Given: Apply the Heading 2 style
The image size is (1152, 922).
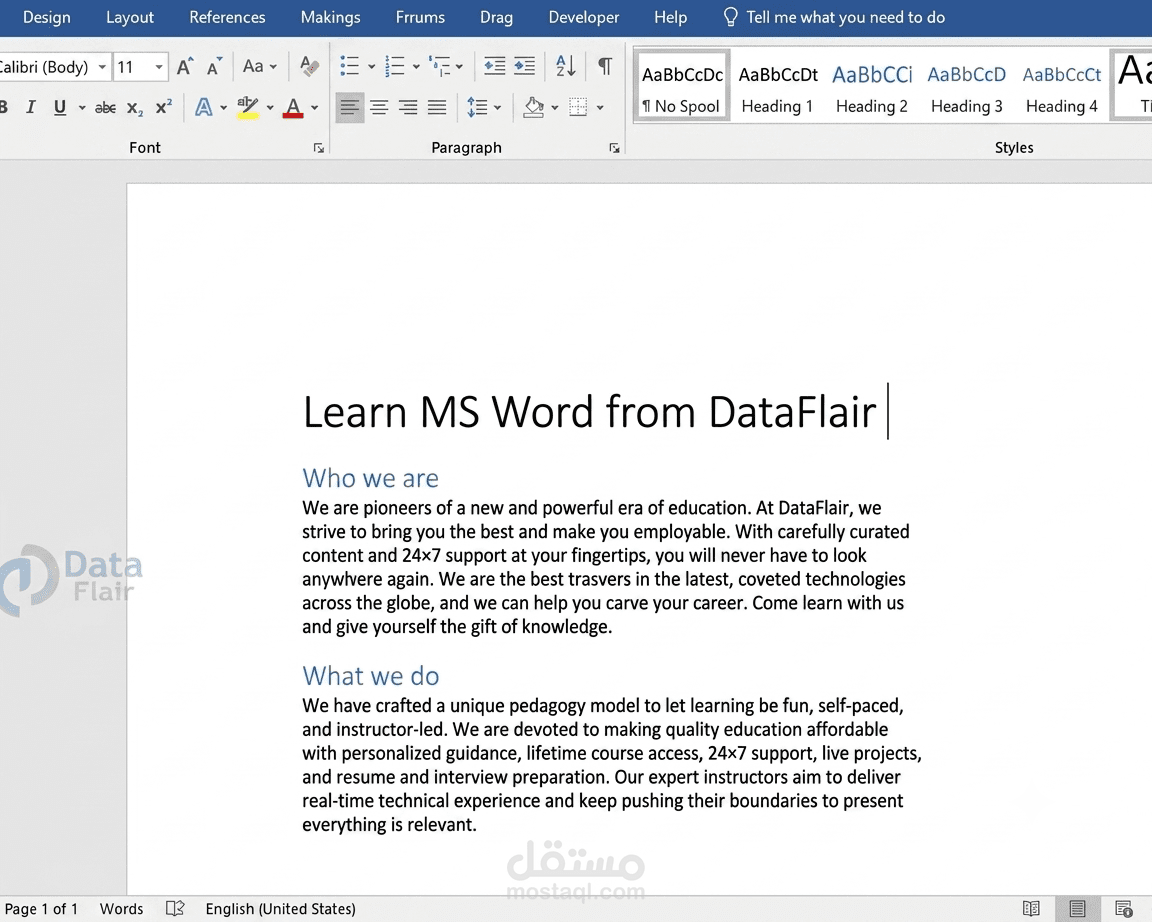Looking at the screenshot, I should 872,90.
